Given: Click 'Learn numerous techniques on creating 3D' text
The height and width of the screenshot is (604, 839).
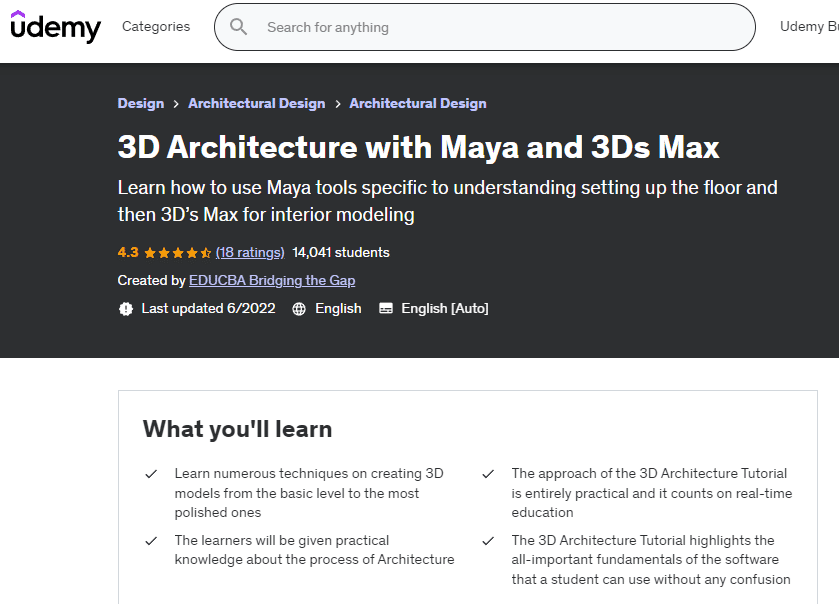Looking at the screenshot, I should 309,473.
